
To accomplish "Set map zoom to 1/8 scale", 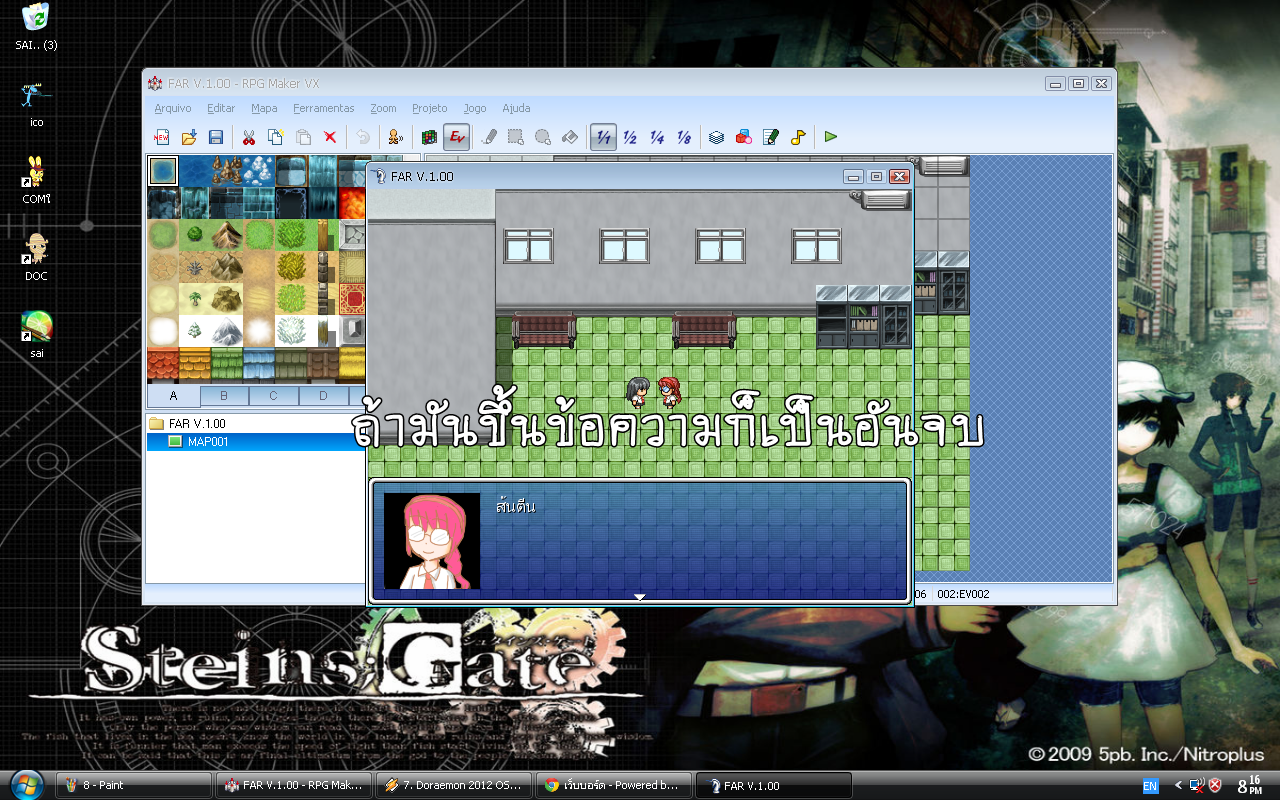I will tap(684, 137).
